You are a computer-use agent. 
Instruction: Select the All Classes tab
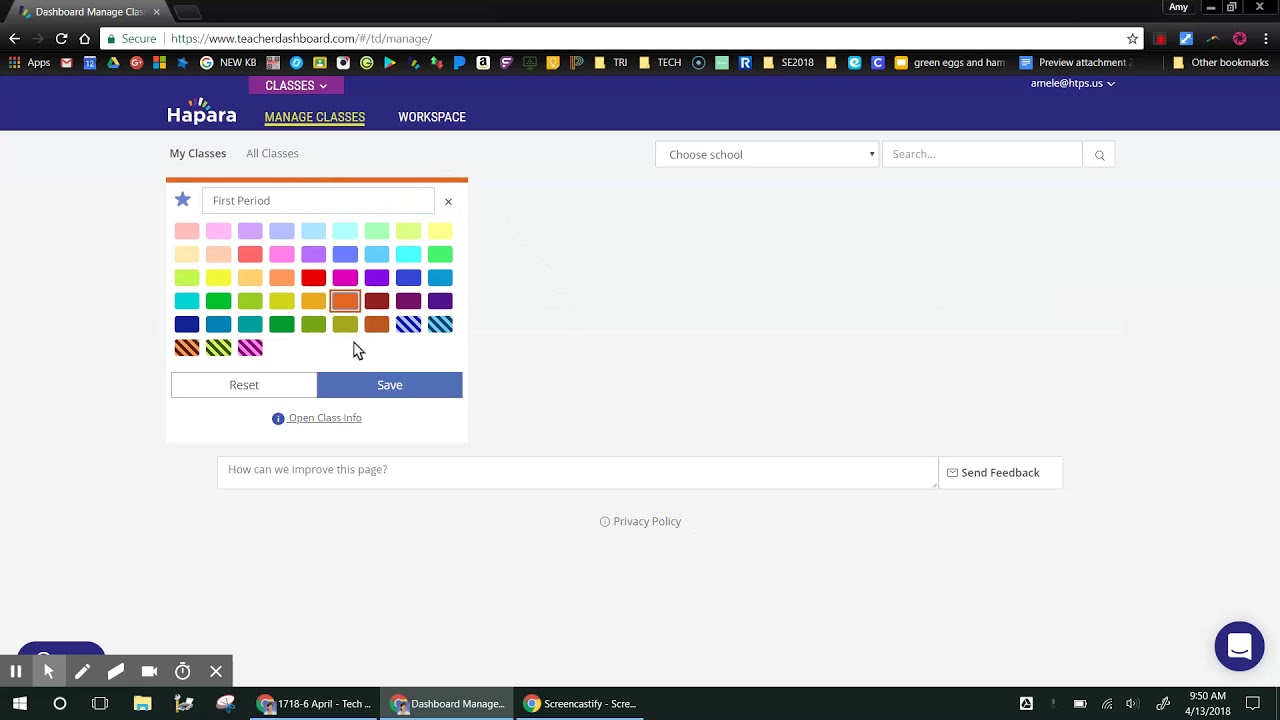(272, 153)
